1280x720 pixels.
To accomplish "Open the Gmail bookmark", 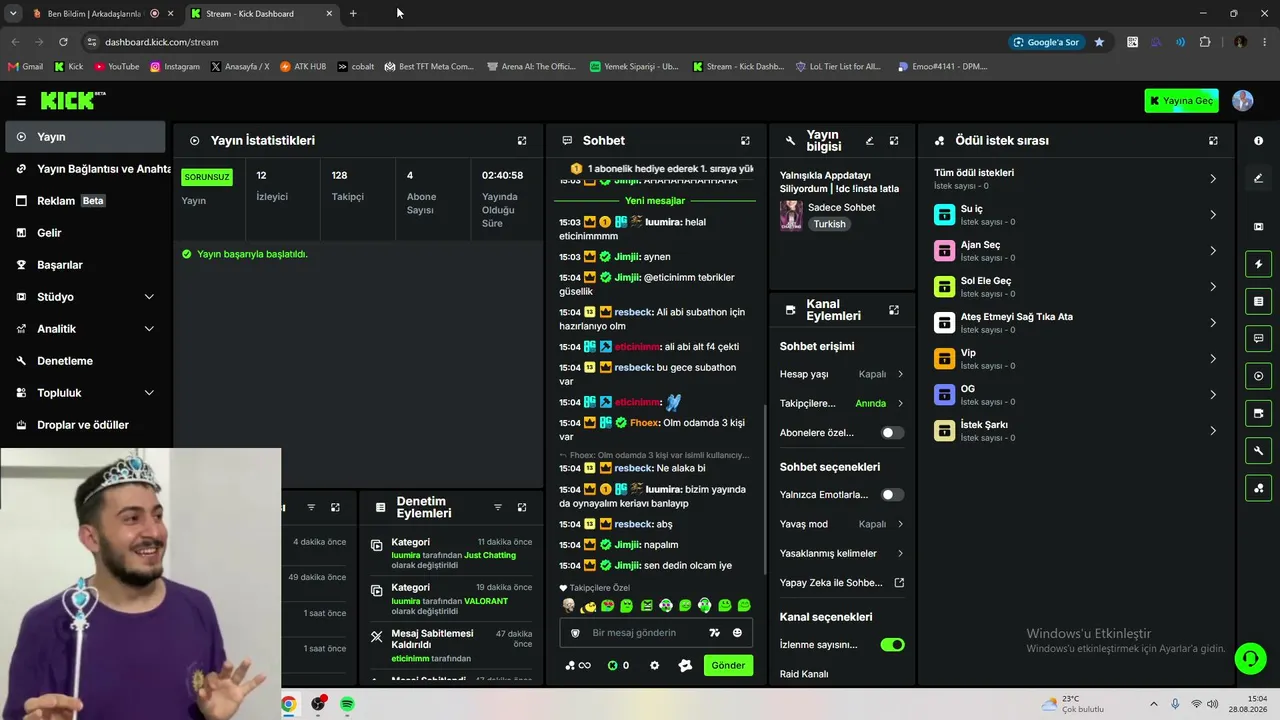I will tap(25, 67).
